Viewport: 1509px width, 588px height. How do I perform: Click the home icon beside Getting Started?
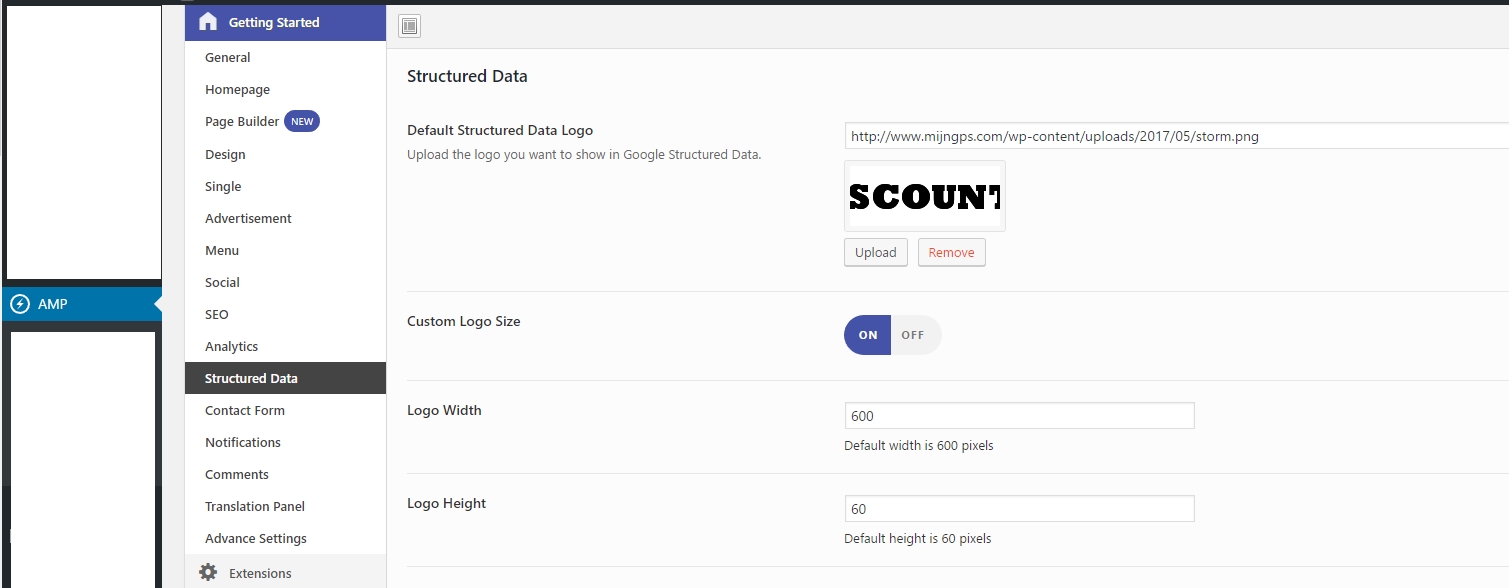click(x=208, y=21)
